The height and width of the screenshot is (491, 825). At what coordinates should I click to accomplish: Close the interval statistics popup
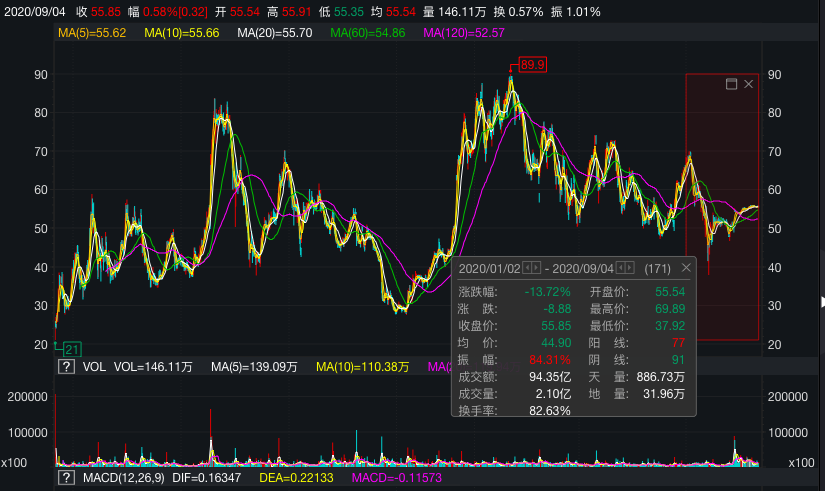point(686,268)
